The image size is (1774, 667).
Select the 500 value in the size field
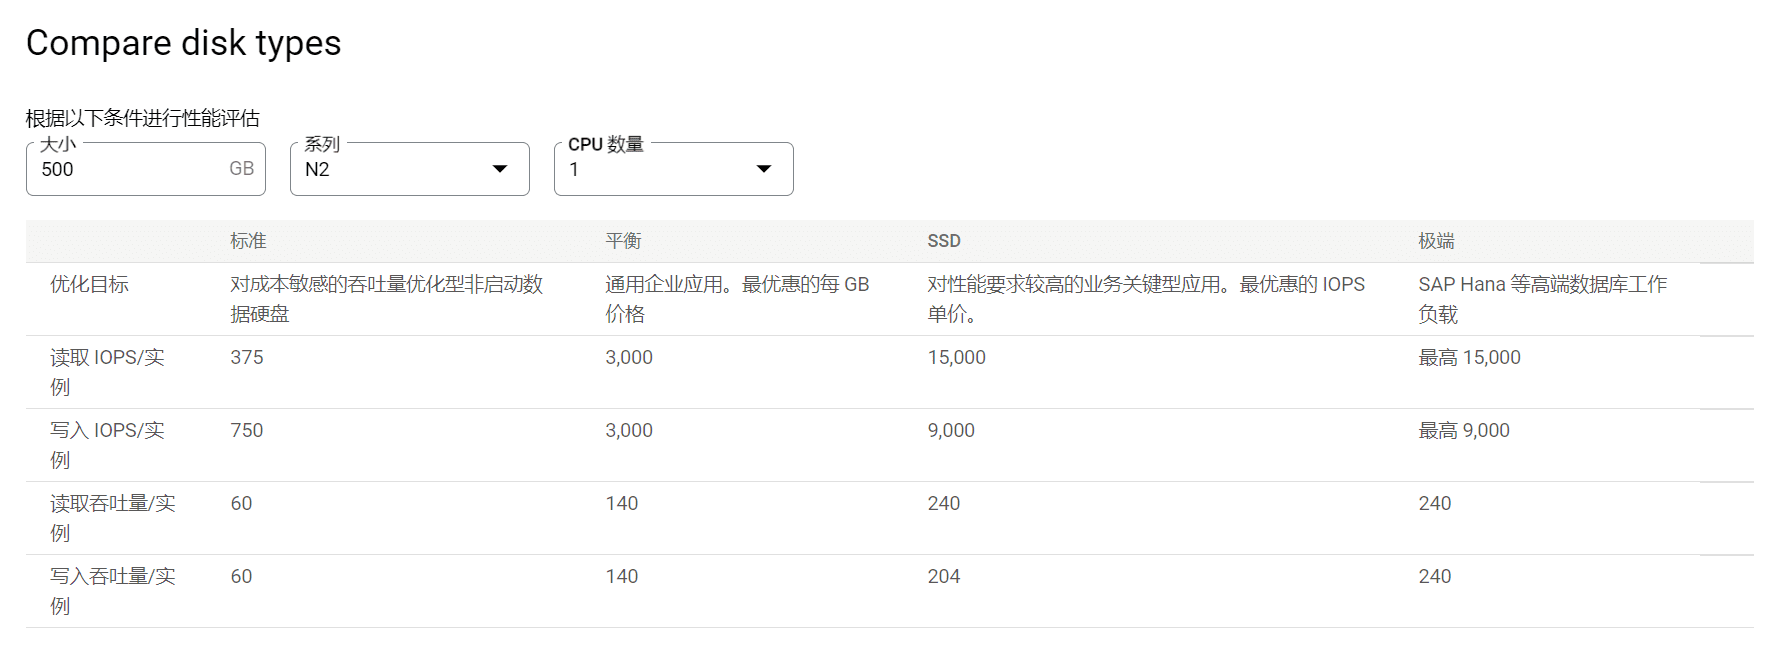[x=57, y=169]
